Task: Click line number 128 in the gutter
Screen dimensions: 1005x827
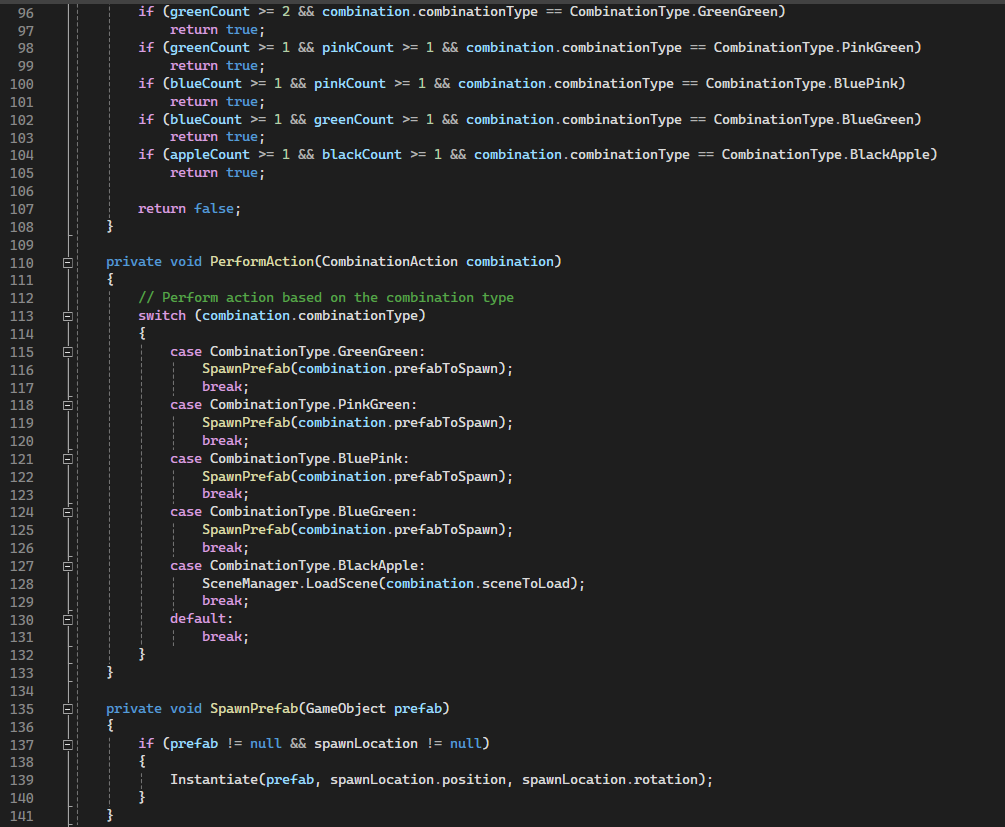Action: [21, 584]
